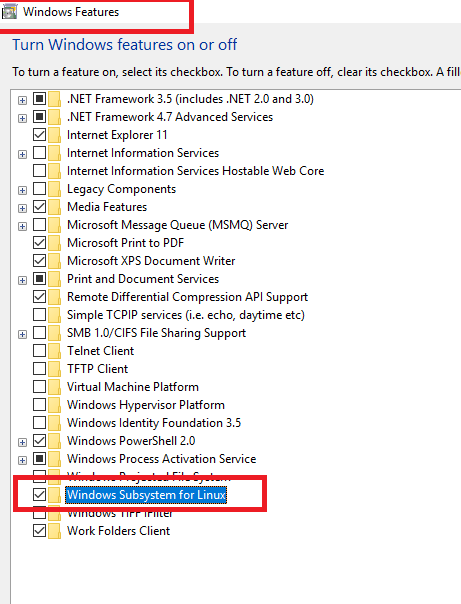Select the TFTP Client entry
The height and width of the screenshot is (604, 461).
coord(97,369)
